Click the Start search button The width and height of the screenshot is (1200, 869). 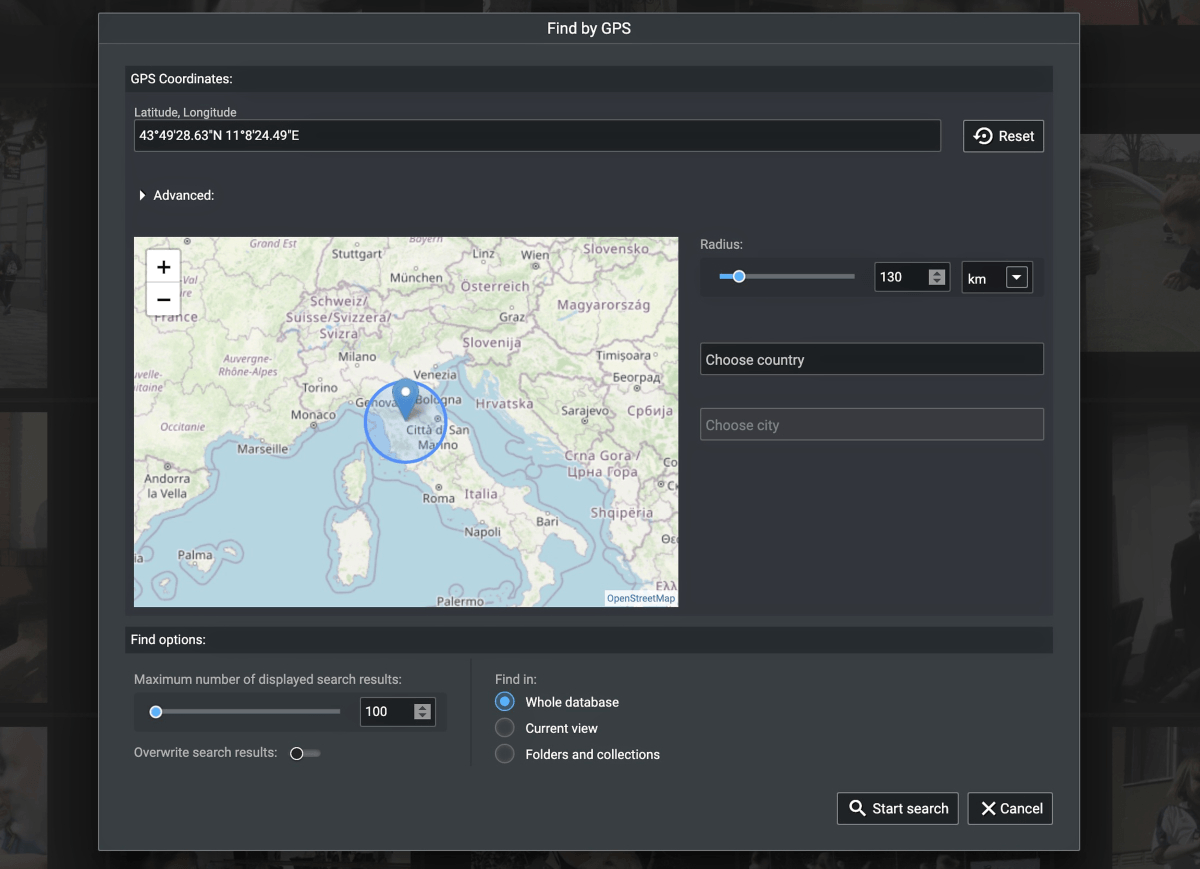click(x=897, y=808)
